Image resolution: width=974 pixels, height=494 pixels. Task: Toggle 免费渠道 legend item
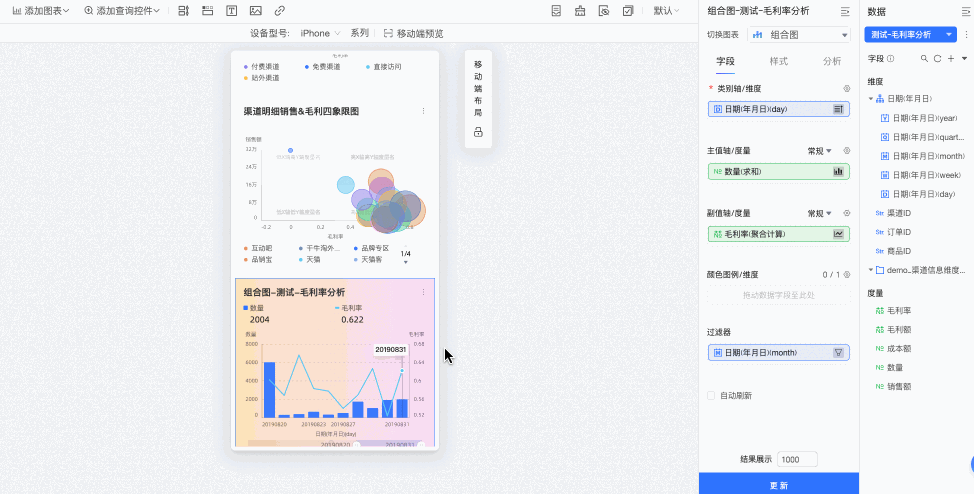(322, 66)
